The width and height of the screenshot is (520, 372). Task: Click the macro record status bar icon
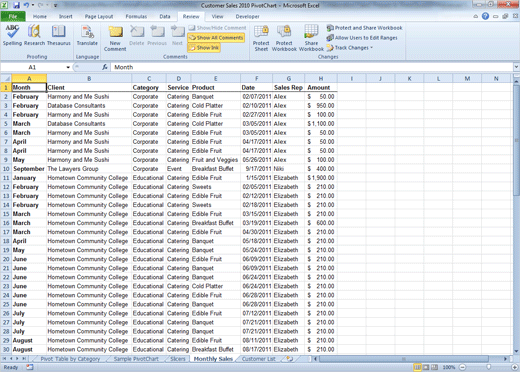(30, 367)
